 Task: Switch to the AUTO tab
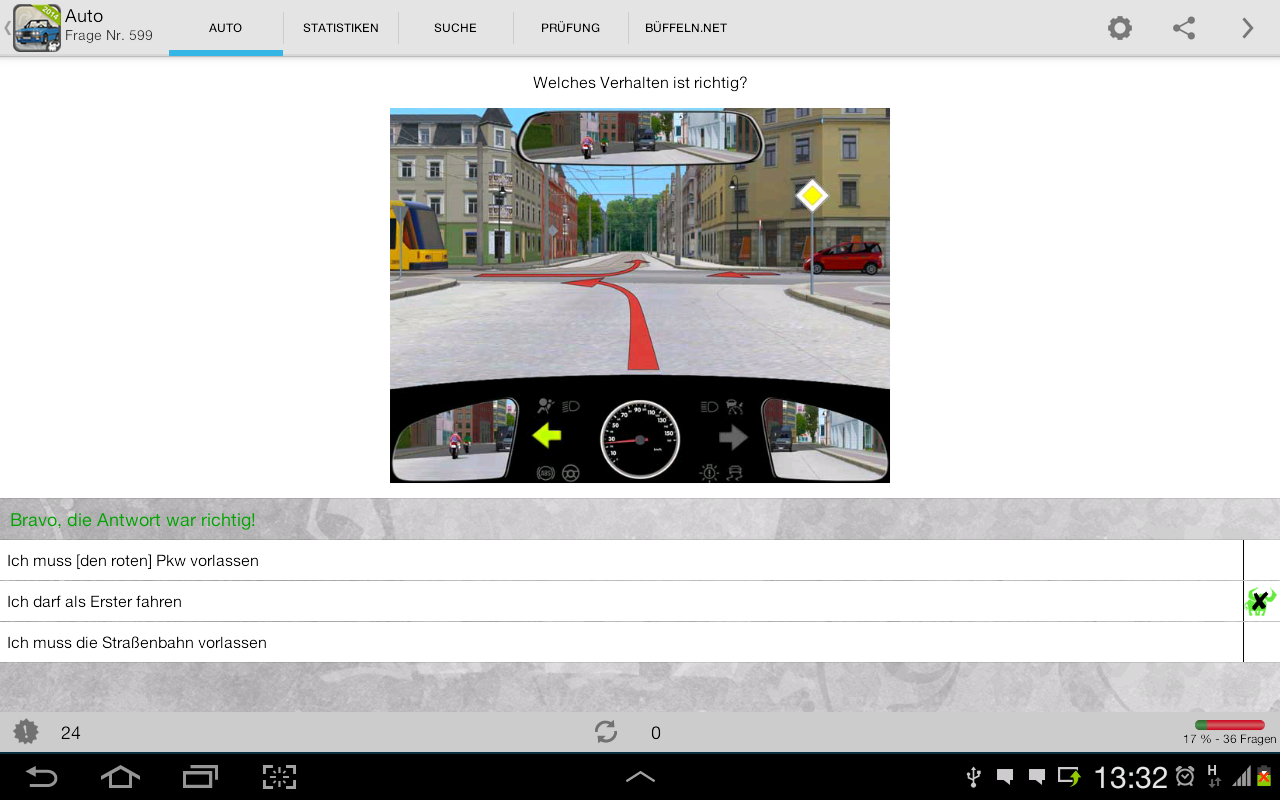(x=226, y=28)
